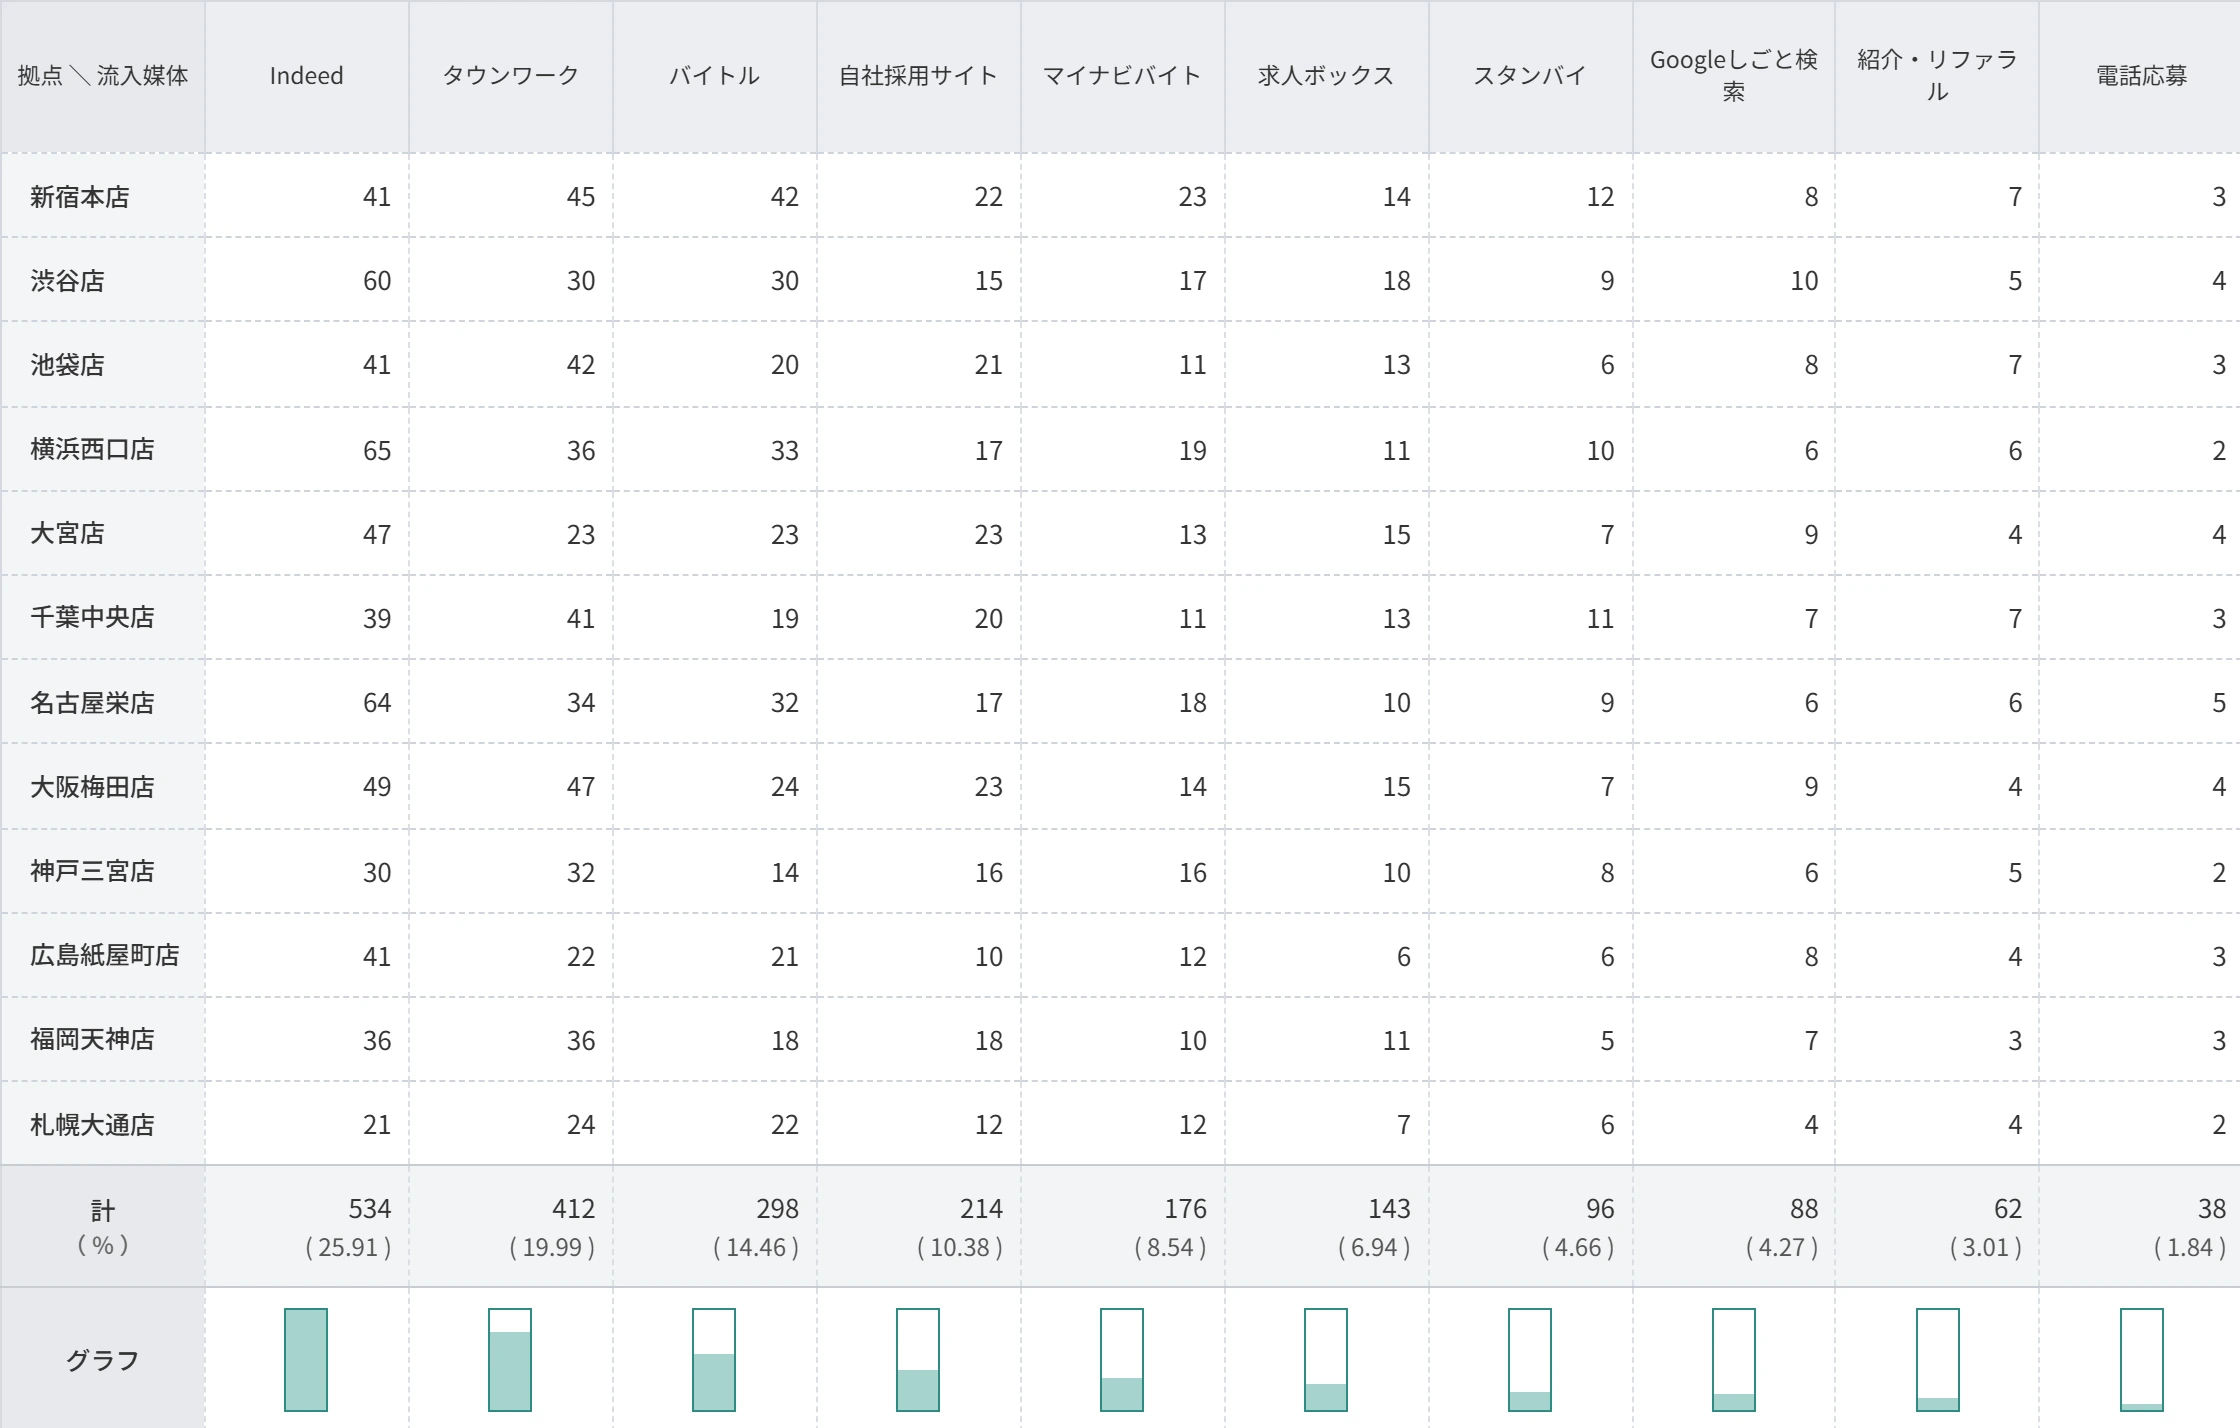
Task: Click タウンワーク total 412
Action: [573, 1209]
